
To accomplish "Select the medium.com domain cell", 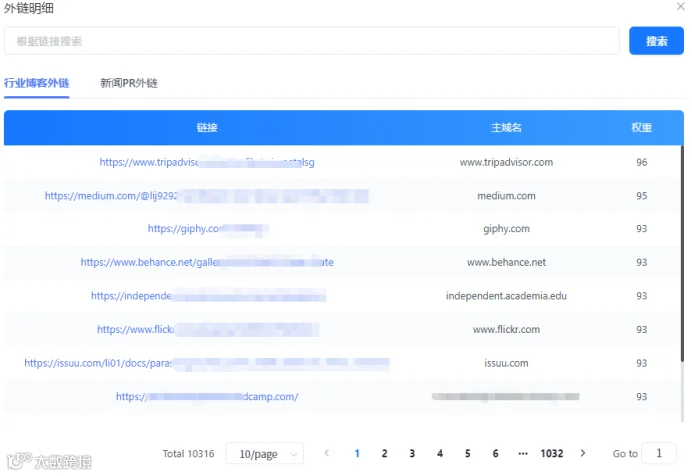I will [x=506, y=196].
